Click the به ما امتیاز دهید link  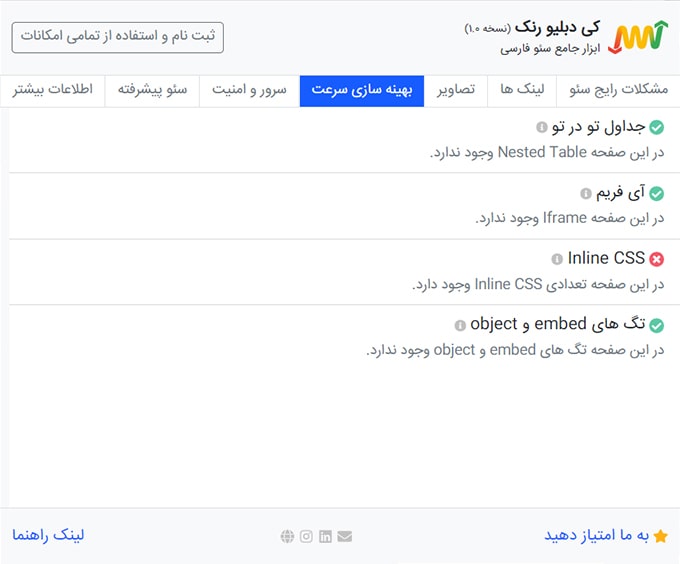pyautogui.click(x=597, y=535)
